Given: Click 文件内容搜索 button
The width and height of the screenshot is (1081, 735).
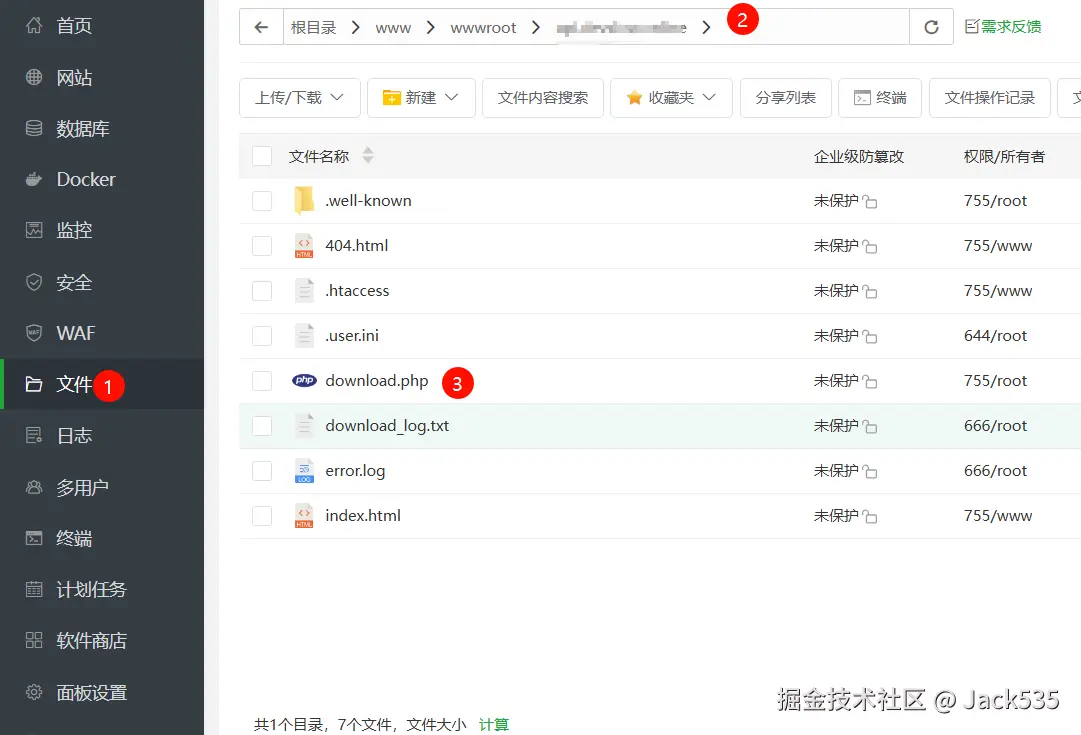Looking at the screenshot, I should coord(543,98).
